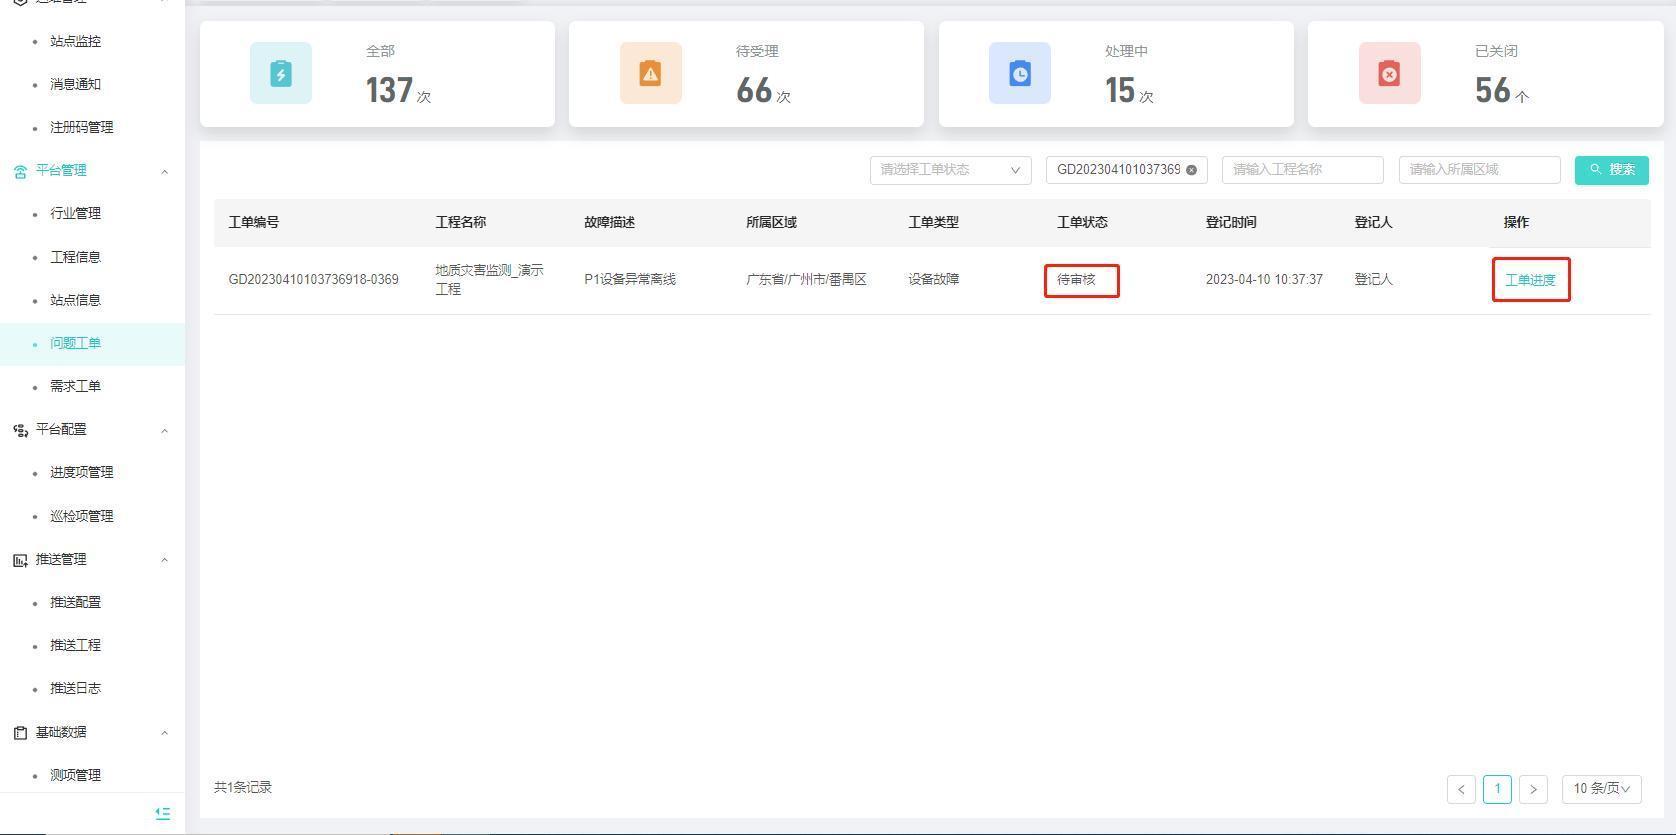Viewport: 1676px width, 835px height.
Task: Open 需求工单 in the sidebar
Action: 75,386
